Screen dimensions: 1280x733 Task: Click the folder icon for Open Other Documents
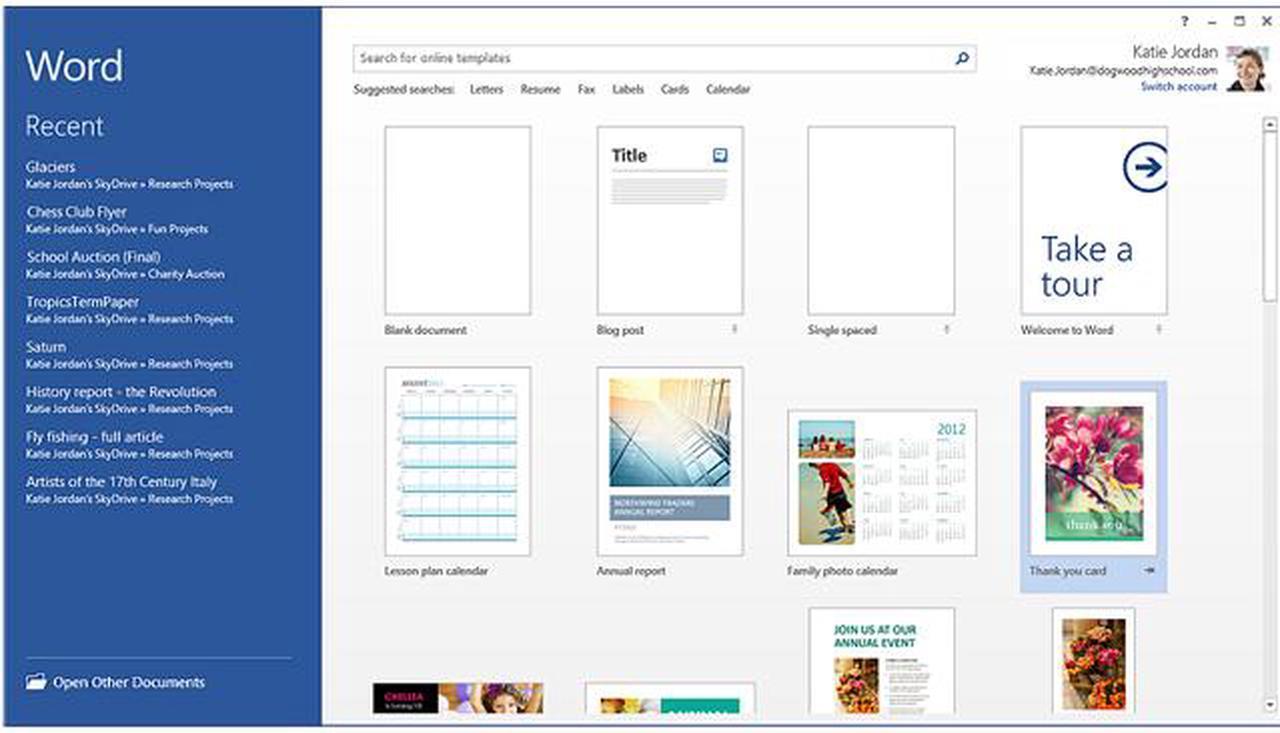(36, 682)
